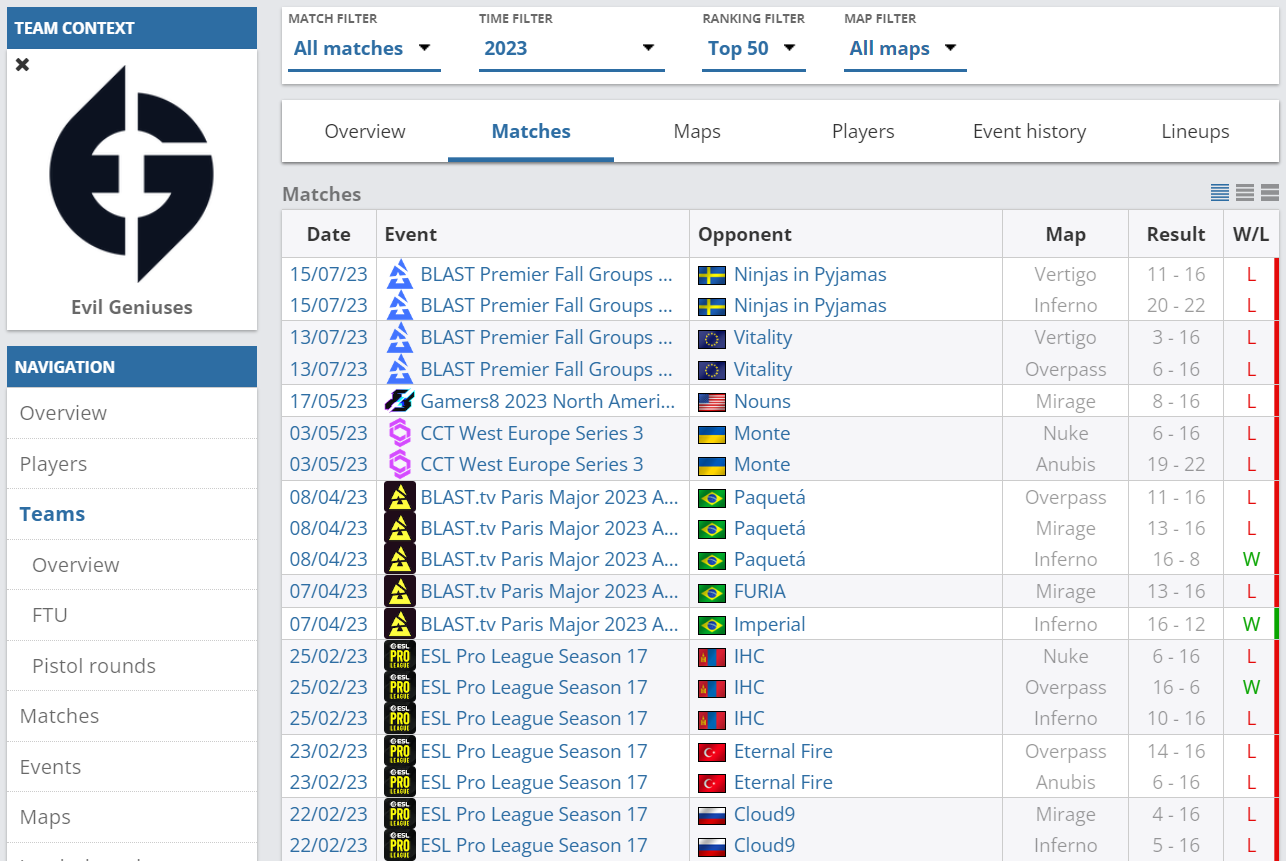Click the Brazil flag beside FURIA
This screenshot has width=1286, height=861.
(x=712, y=592)
